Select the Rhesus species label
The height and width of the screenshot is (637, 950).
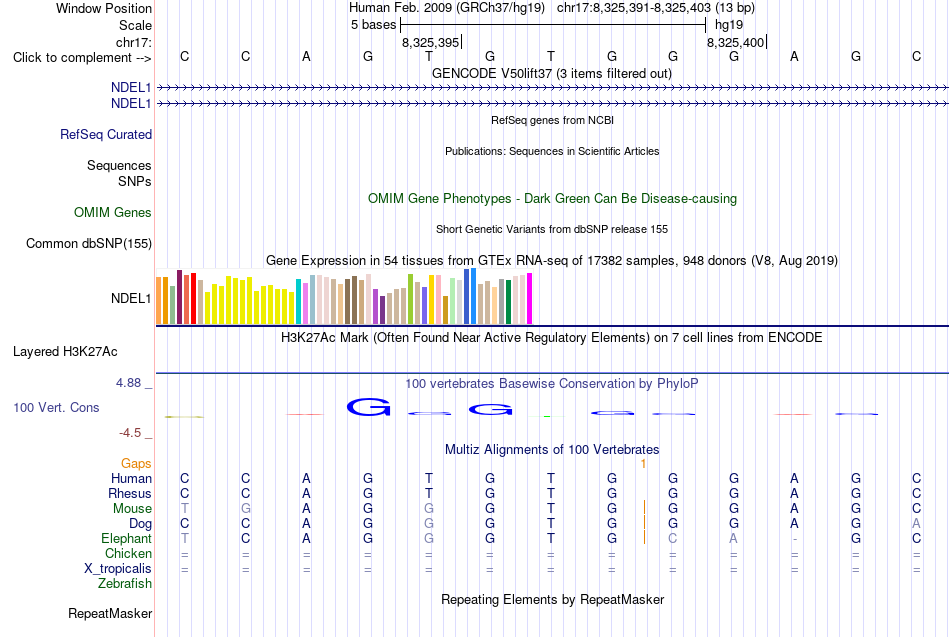point(130,493)
